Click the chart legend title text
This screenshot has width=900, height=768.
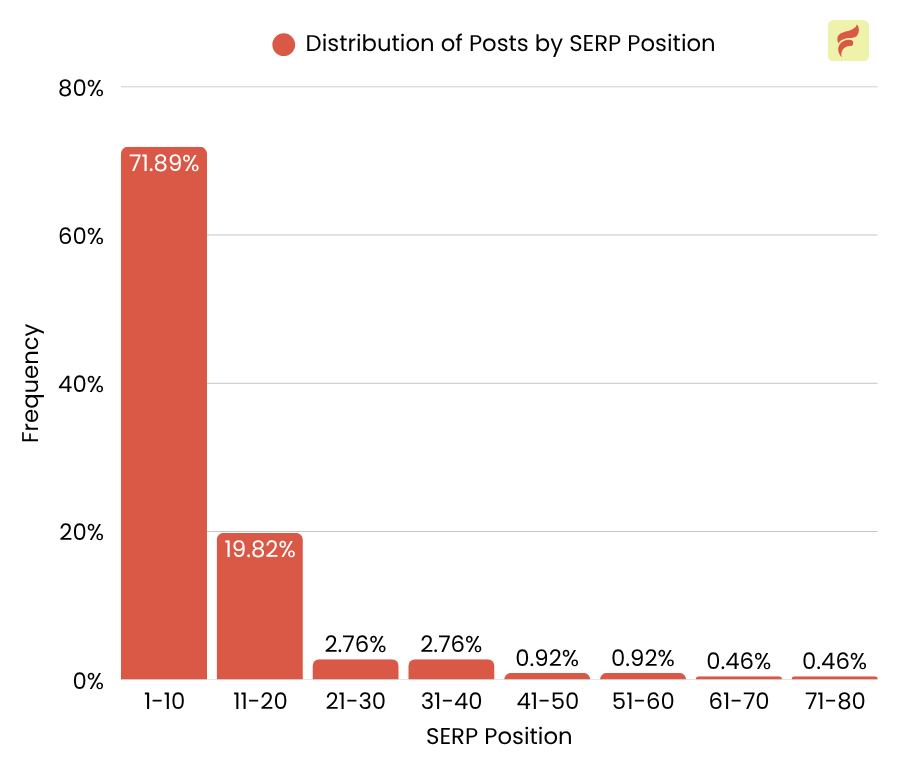(x=510, y=44)
